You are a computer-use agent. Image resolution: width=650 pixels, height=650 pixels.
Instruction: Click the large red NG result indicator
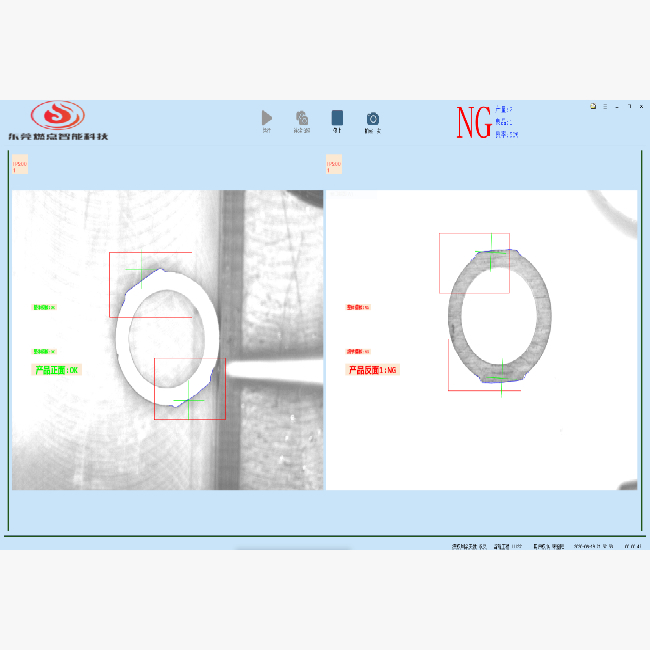coord(474,122)
